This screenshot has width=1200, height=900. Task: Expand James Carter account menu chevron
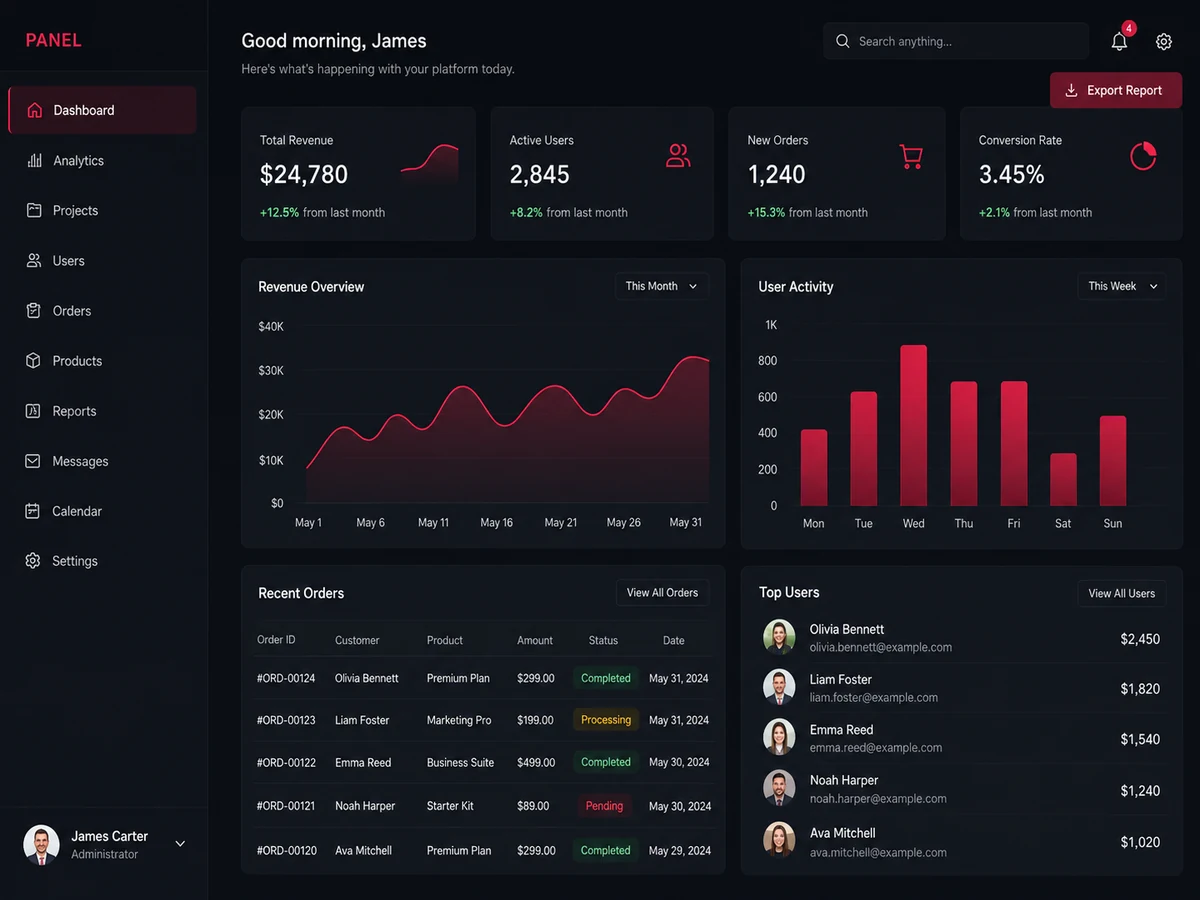[x=180, y=844]
